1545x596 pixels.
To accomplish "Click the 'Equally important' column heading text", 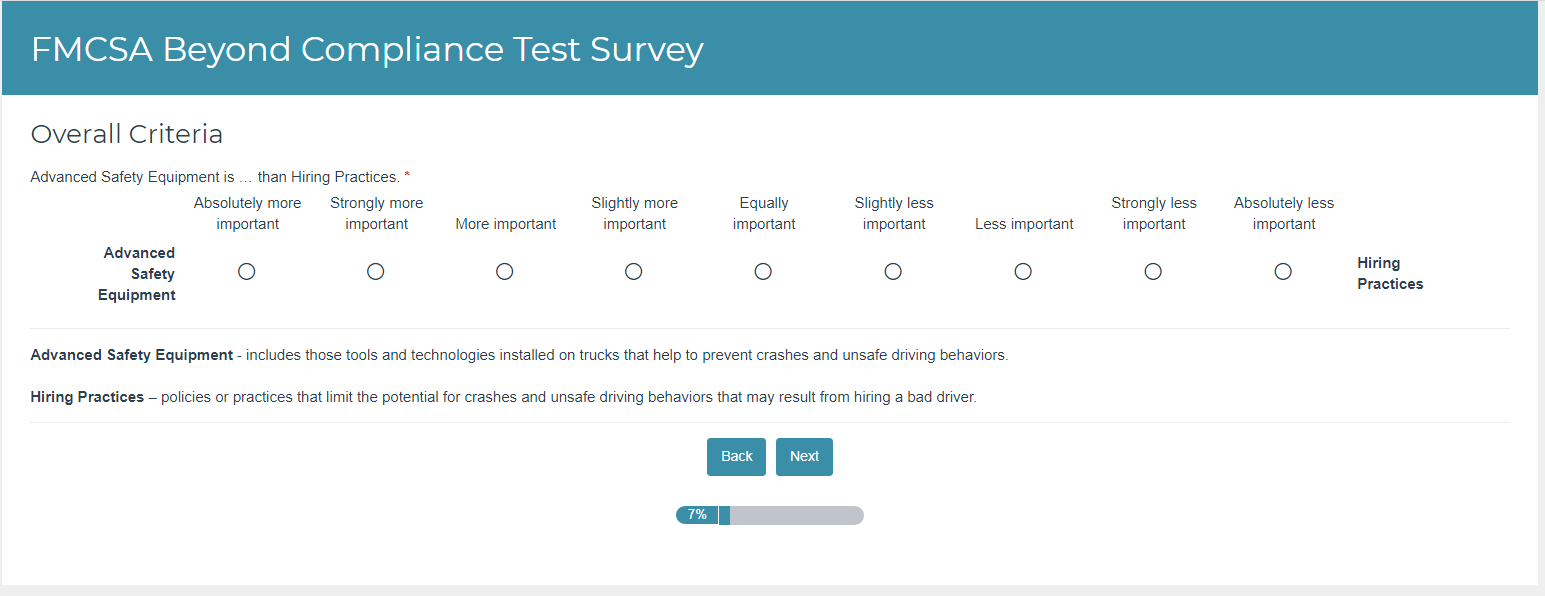I will coord(764,214).
